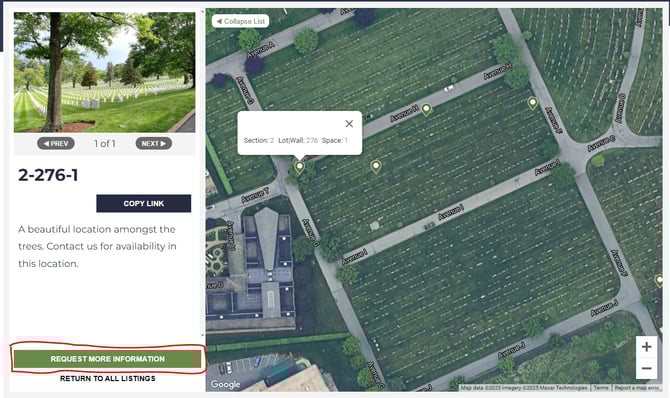The height and width of the screenshot is (398, 670).
Task: Select the map pin below the info popup
Action: pos(300,167)
